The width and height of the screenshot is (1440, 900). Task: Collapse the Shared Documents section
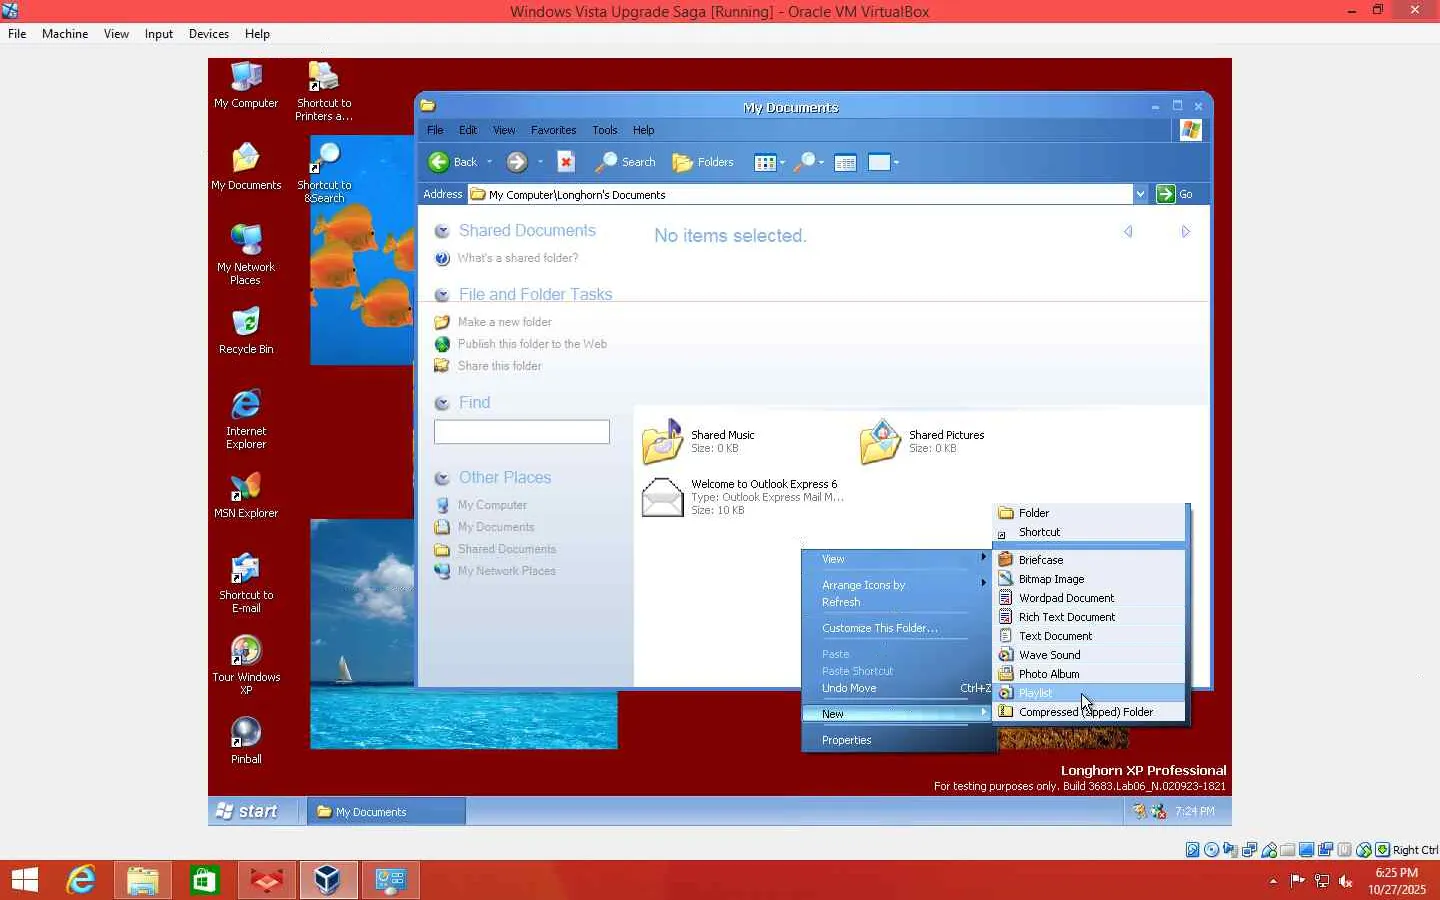(442, 231)
